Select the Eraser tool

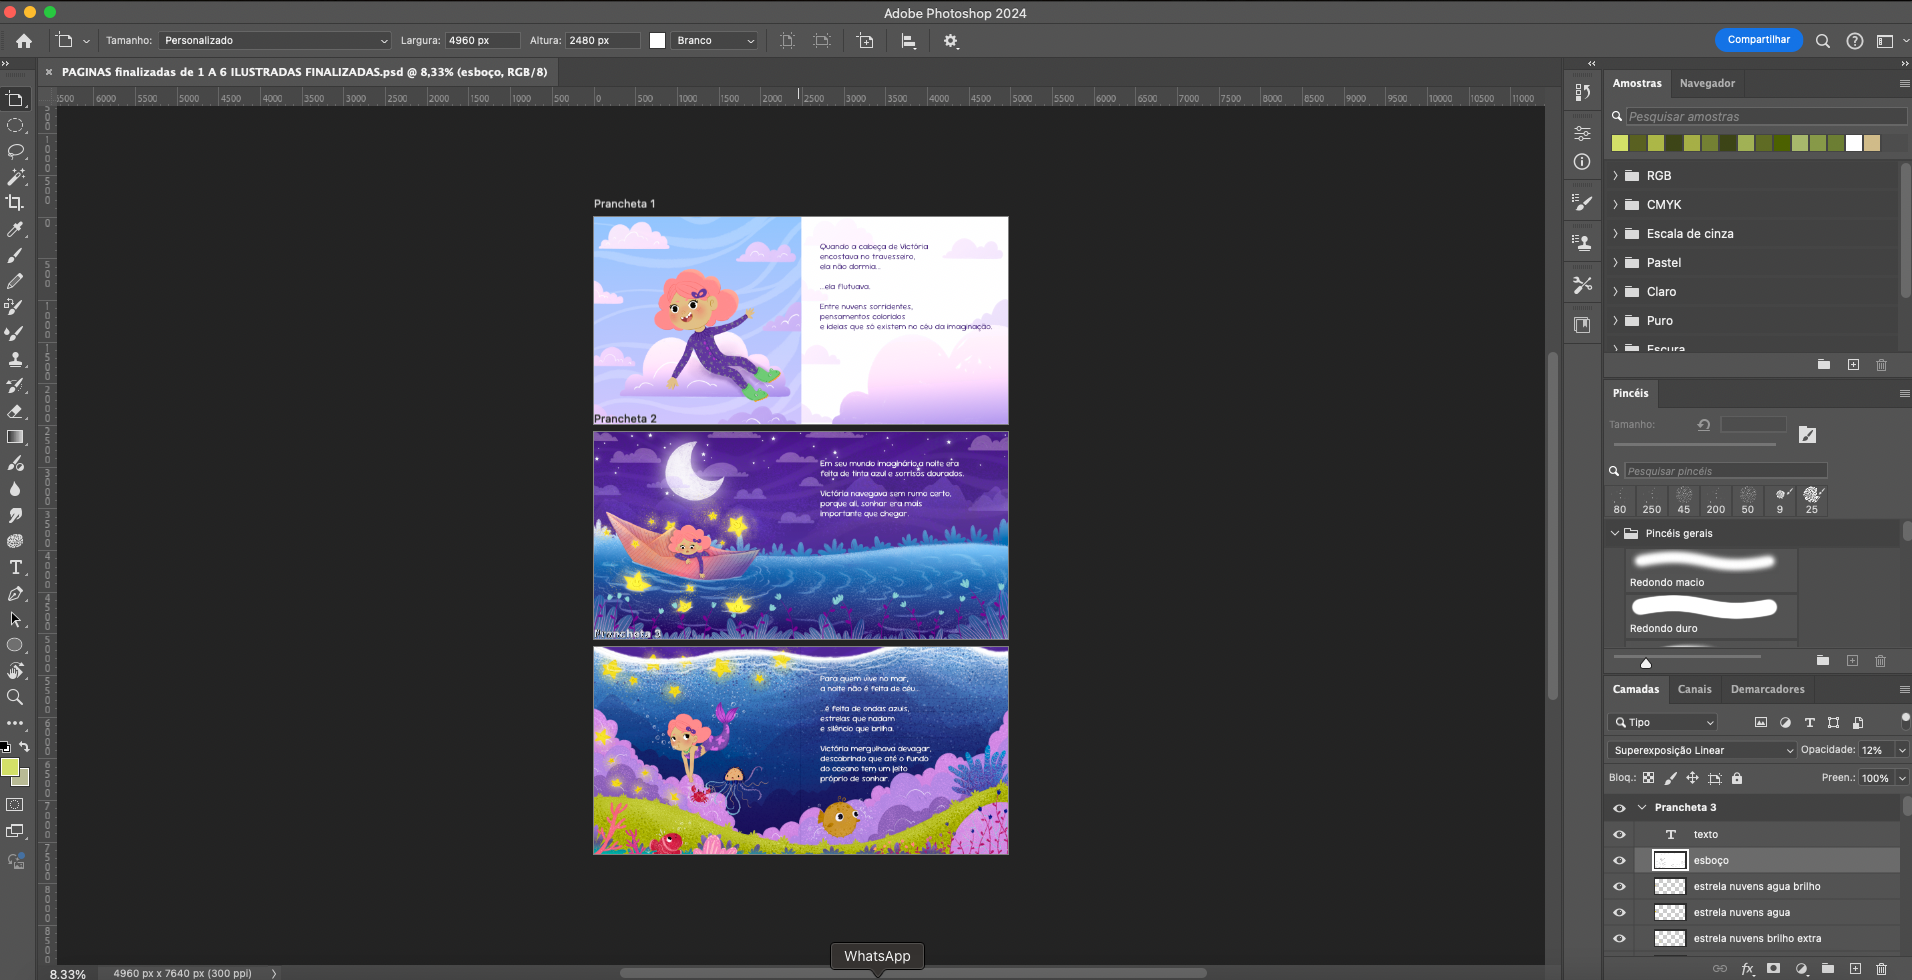(x=15, y=411)
